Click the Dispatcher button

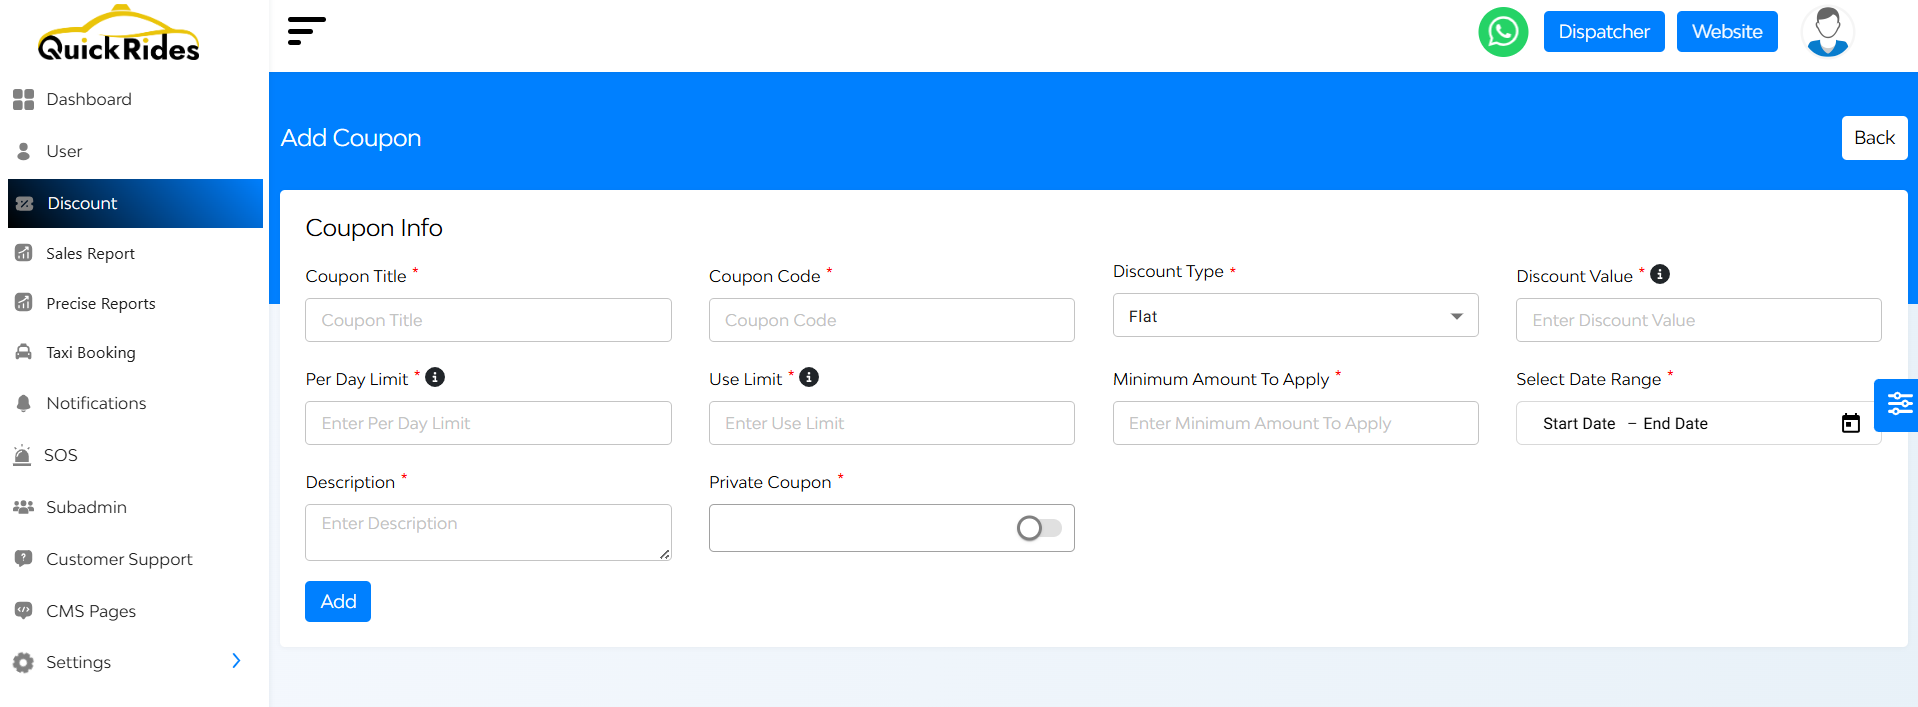click(x=1603, y=32)
